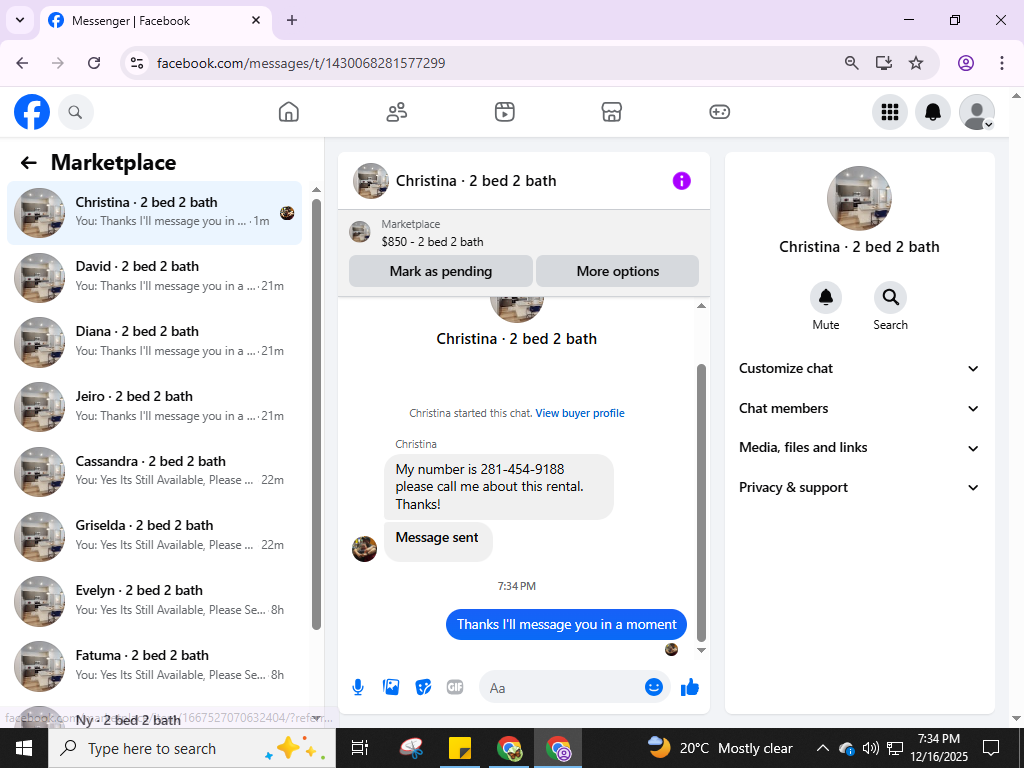
Task: Open David 2 bed 2 bath conversation
Action: tap(154, 277)
